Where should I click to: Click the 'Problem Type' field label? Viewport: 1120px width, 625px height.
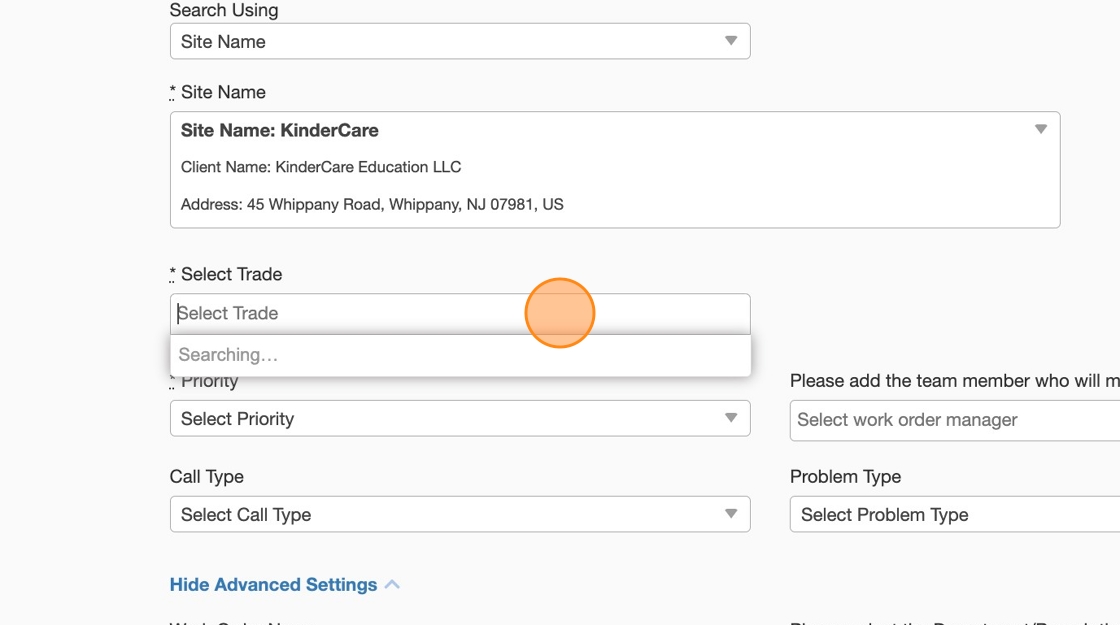pos(845,477)
